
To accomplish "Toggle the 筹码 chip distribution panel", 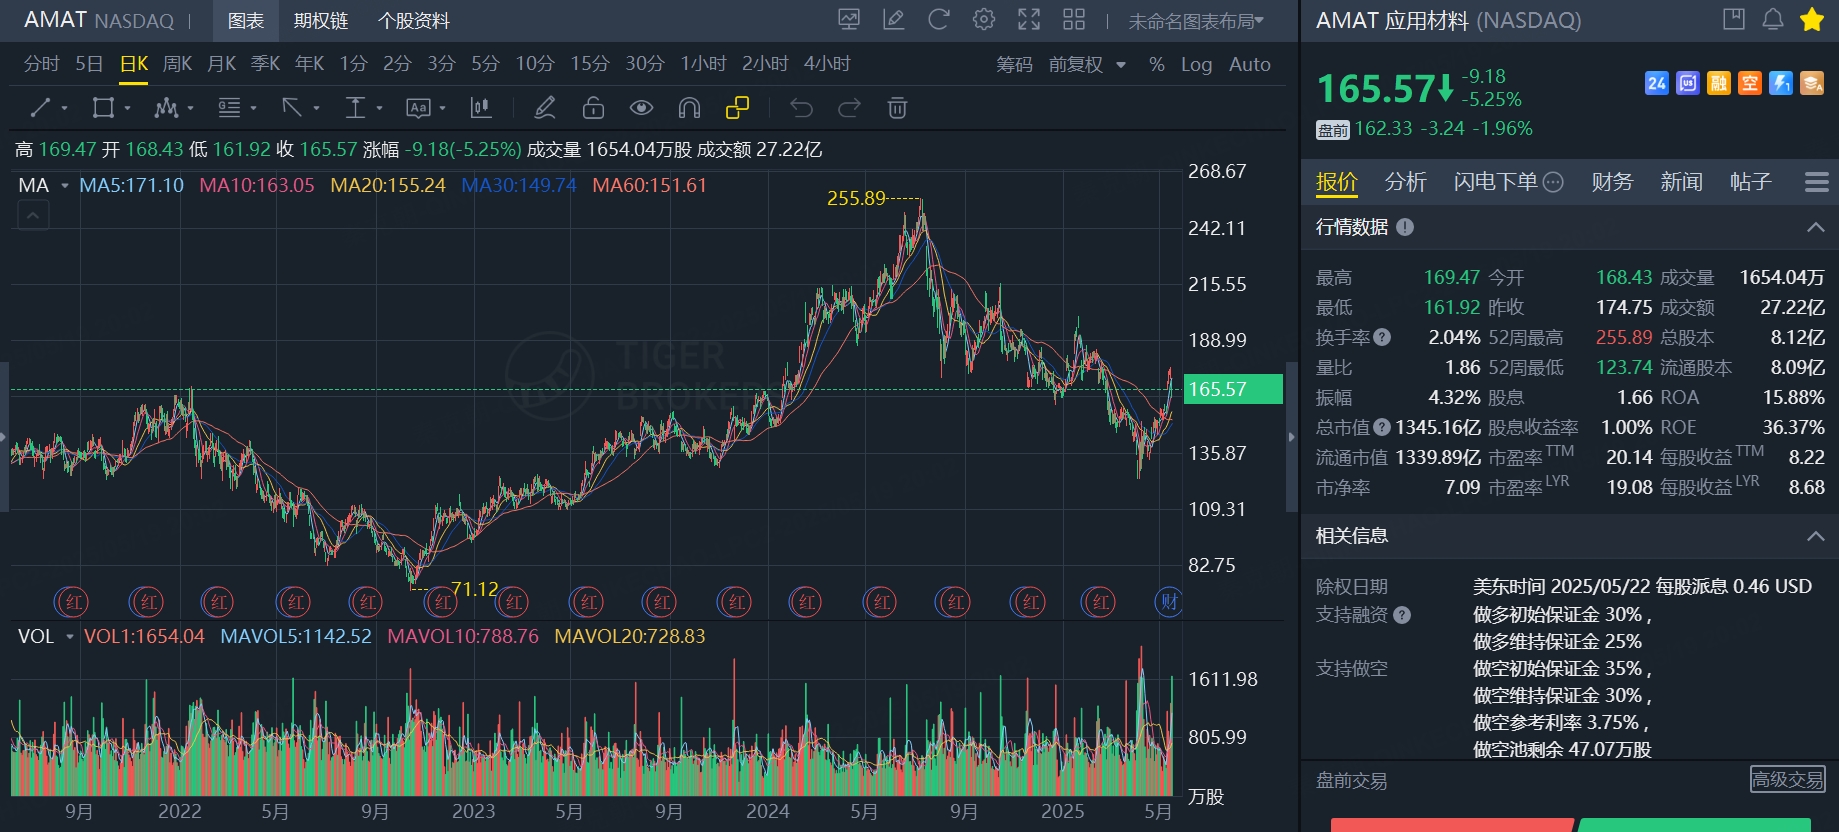I will click(x=1014, y=64).
